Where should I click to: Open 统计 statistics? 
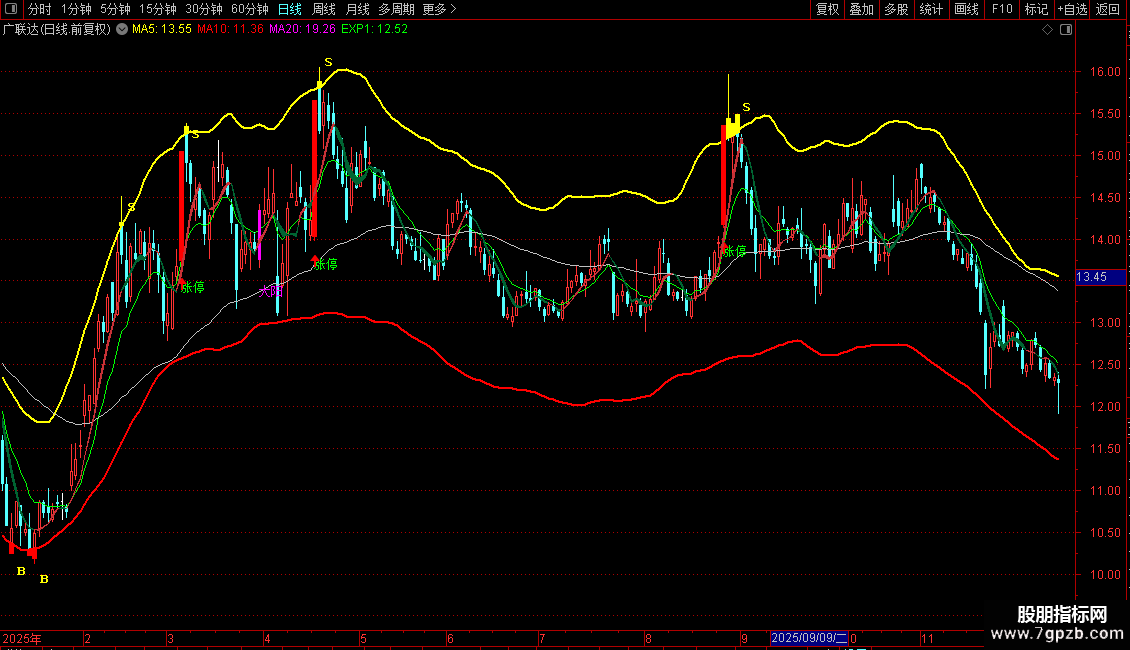pos(930,9)
